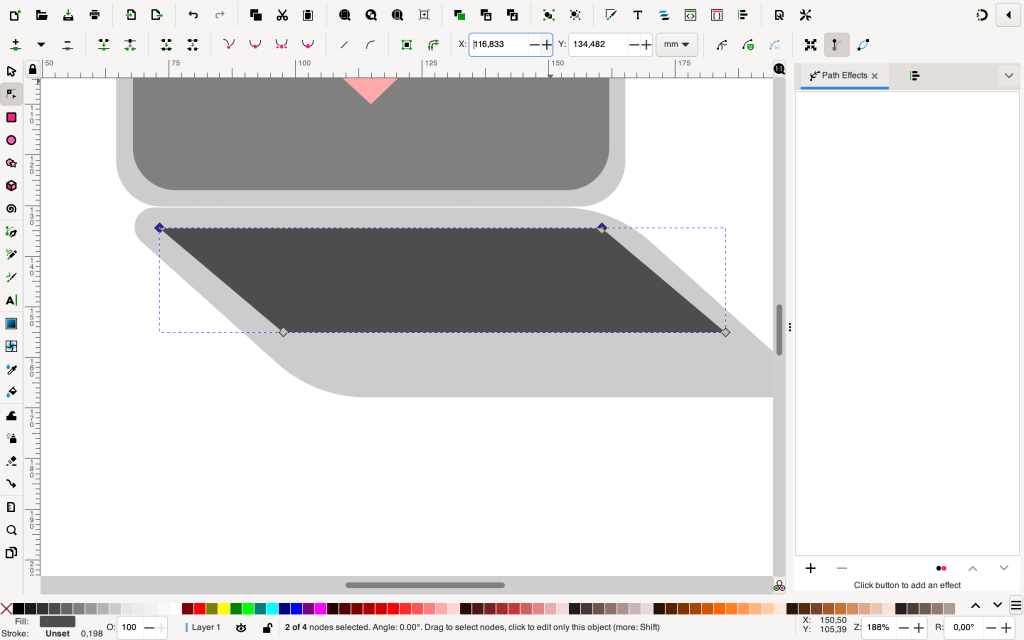This screenshot has width=1024, height=640.
Task: Show the previous palette row
Action: [975, 605]
